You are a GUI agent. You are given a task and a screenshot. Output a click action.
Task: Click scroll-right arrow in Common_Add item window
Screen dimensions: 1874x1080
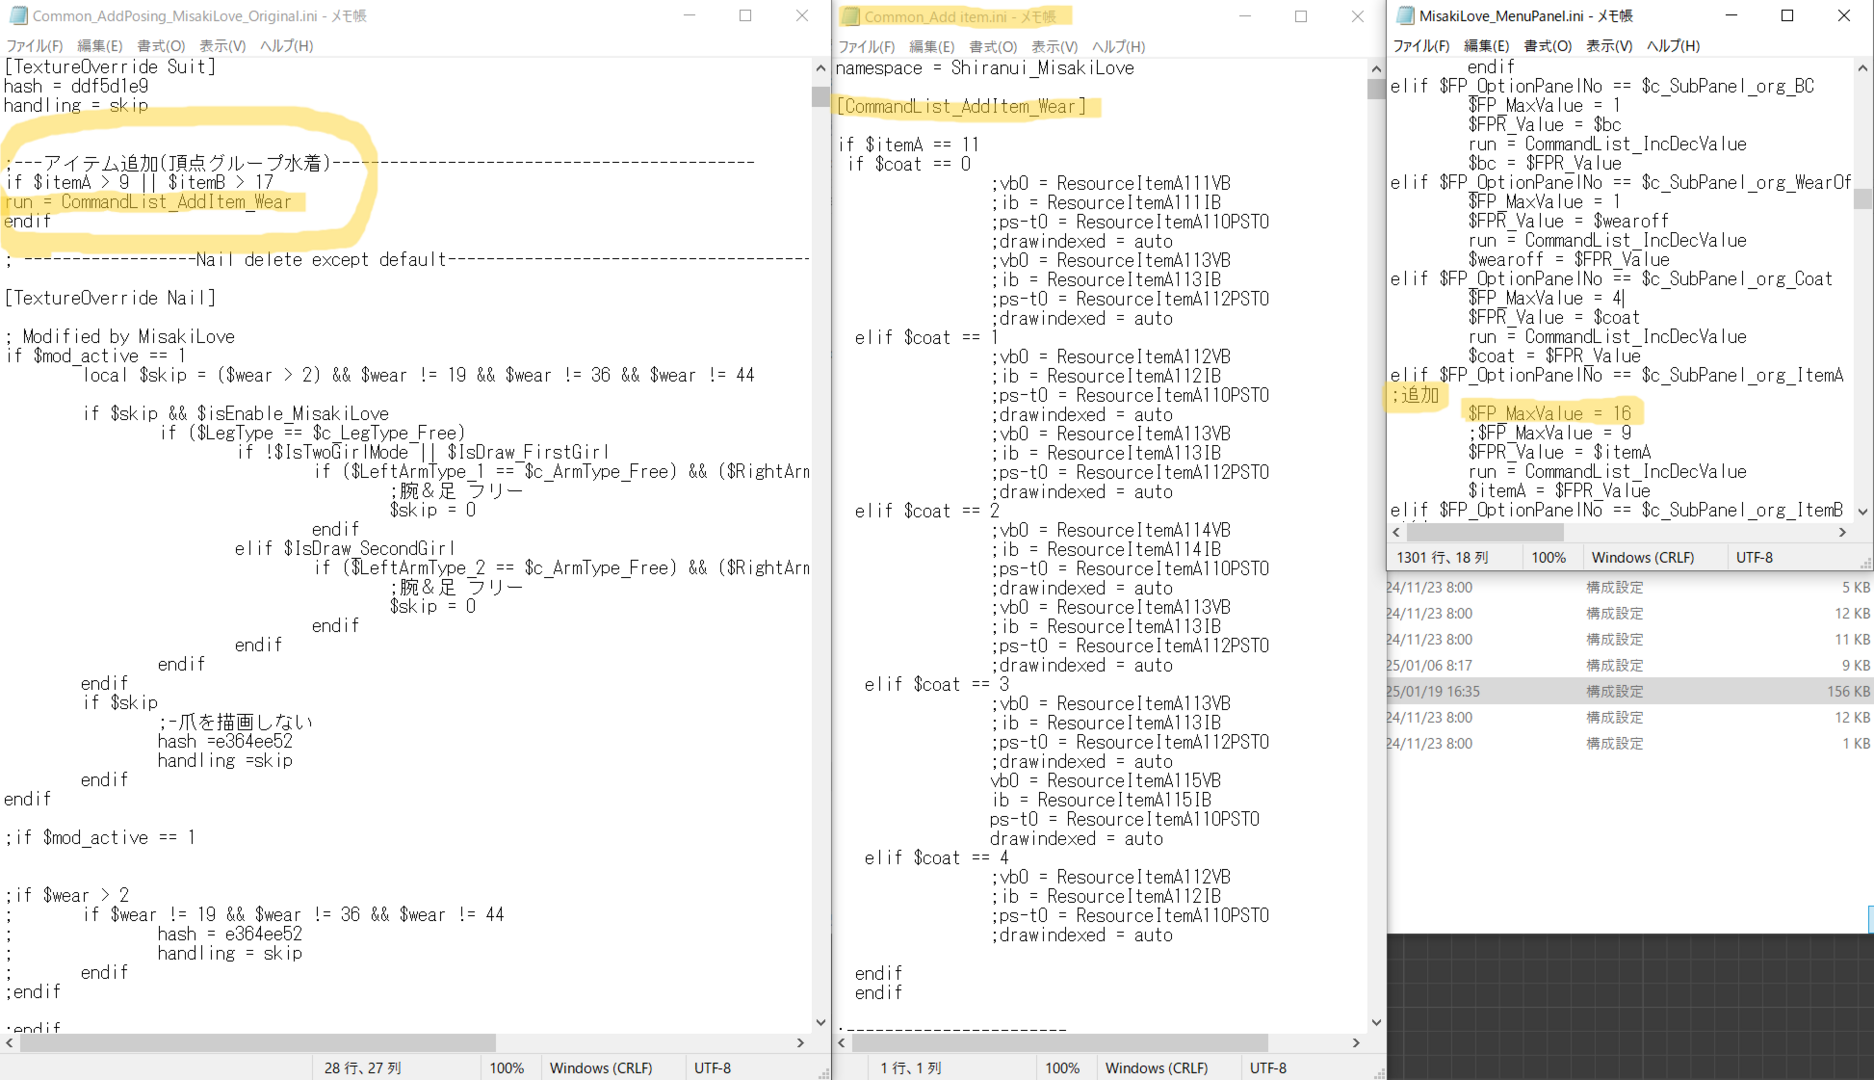coord(1356,1042)
